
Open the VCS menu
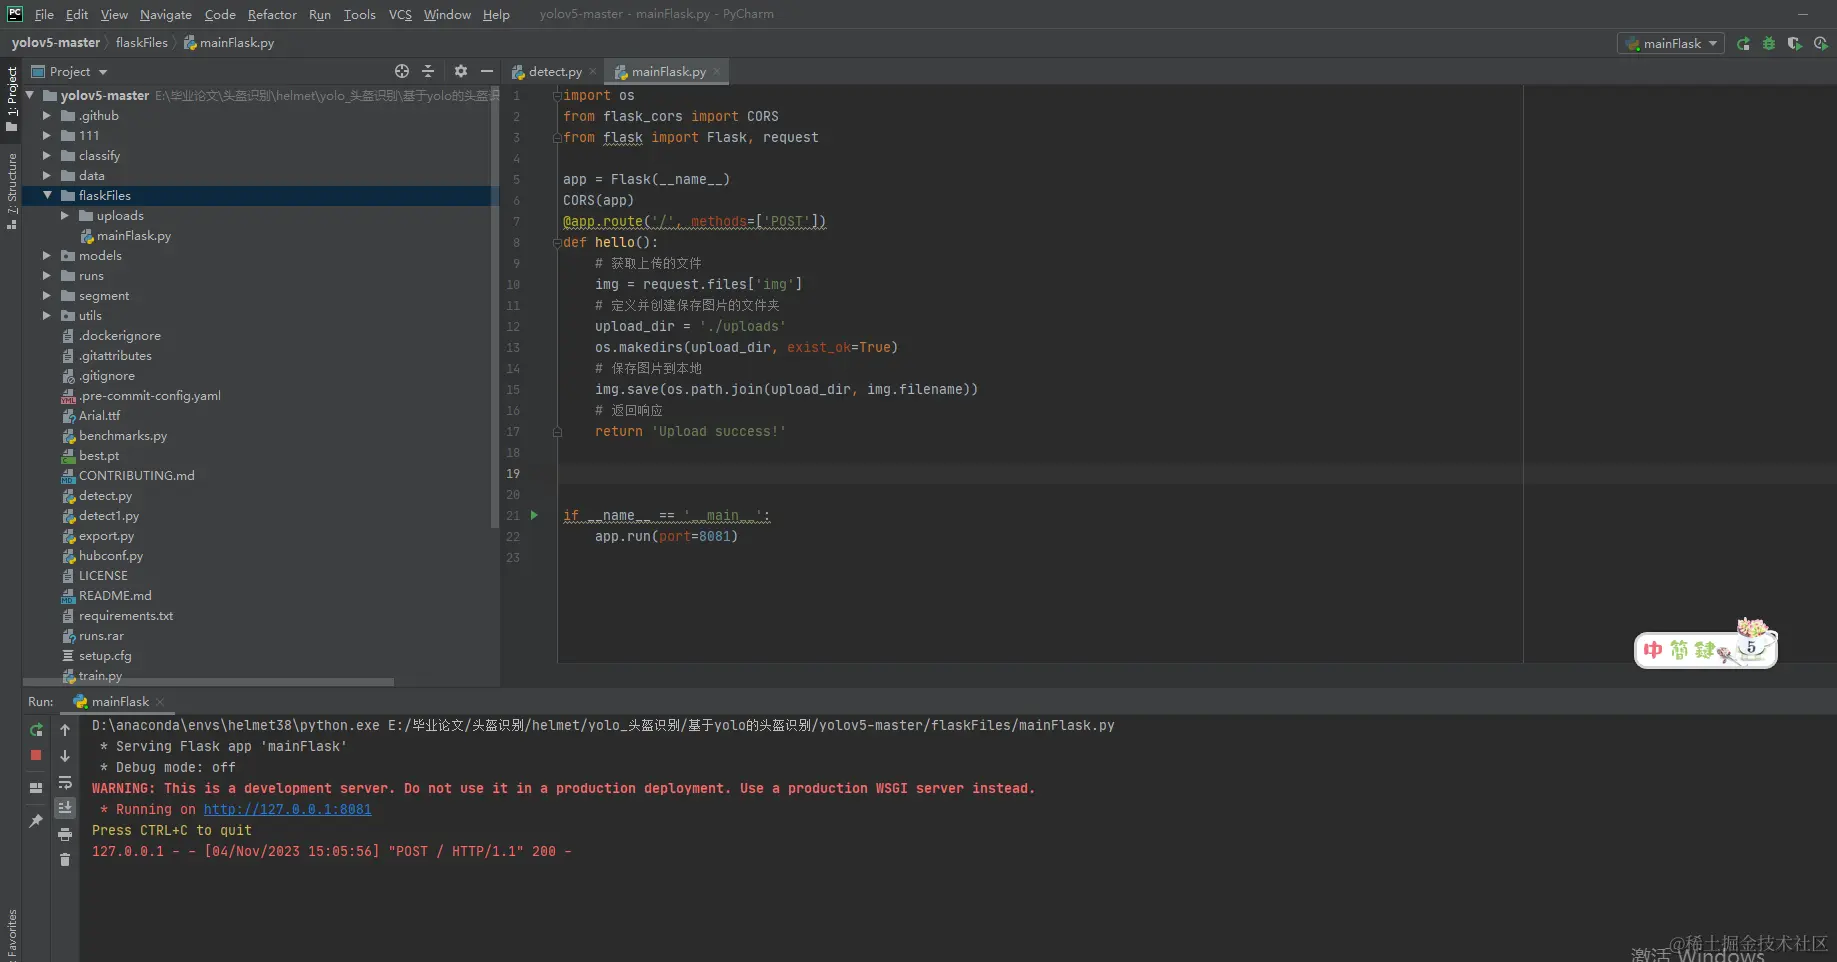pyautogui.click(x=400, y=14)
